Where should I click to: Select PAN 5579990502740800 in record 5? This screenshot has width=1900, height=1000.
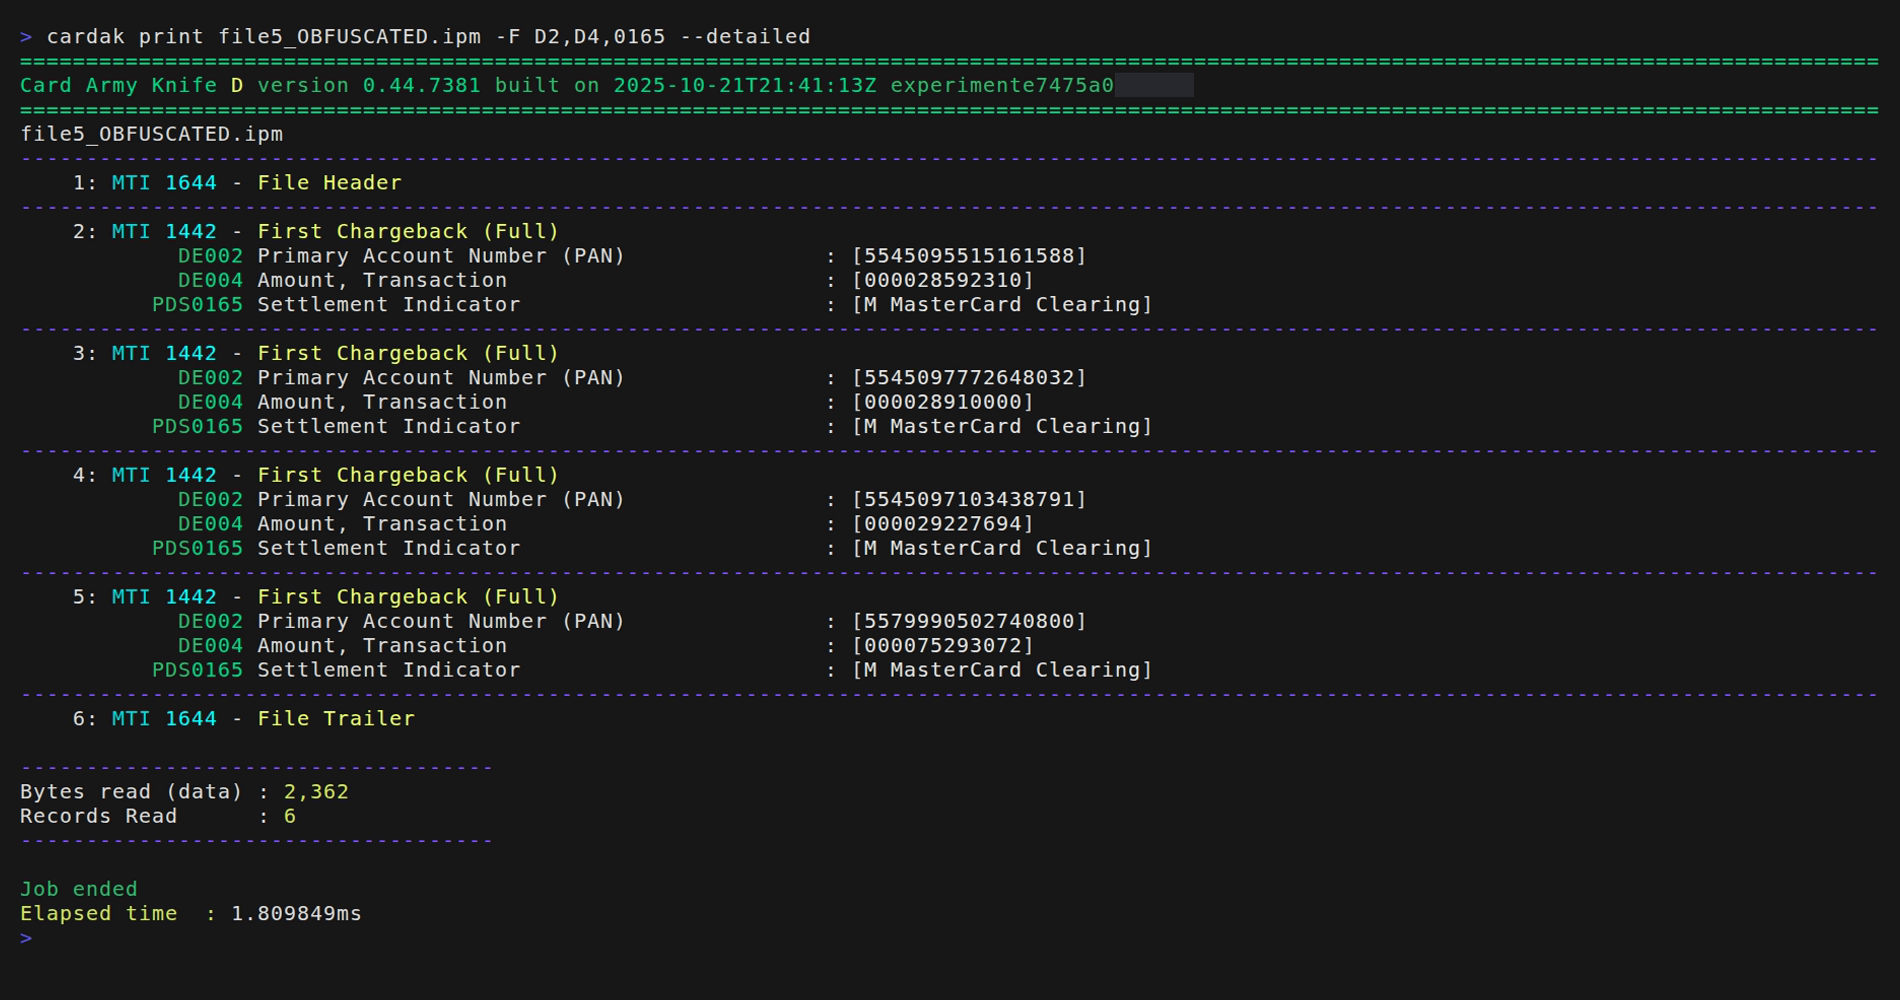[x=967, y=621]
